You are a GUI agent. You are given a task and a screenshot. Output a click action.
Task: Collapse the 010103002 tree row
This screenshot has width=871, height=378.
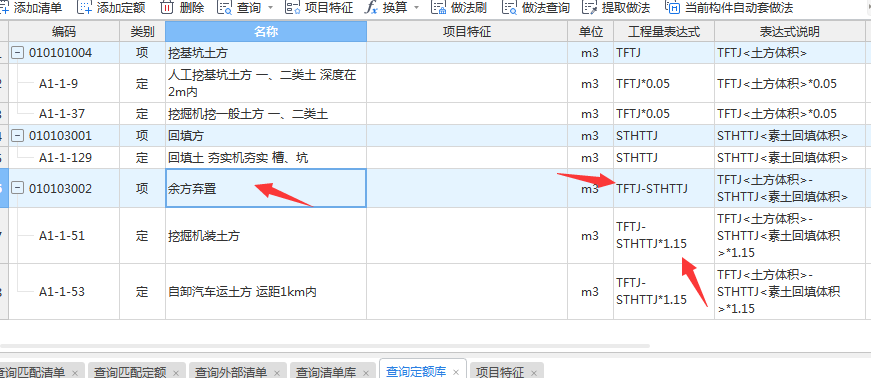pos(18,188)
